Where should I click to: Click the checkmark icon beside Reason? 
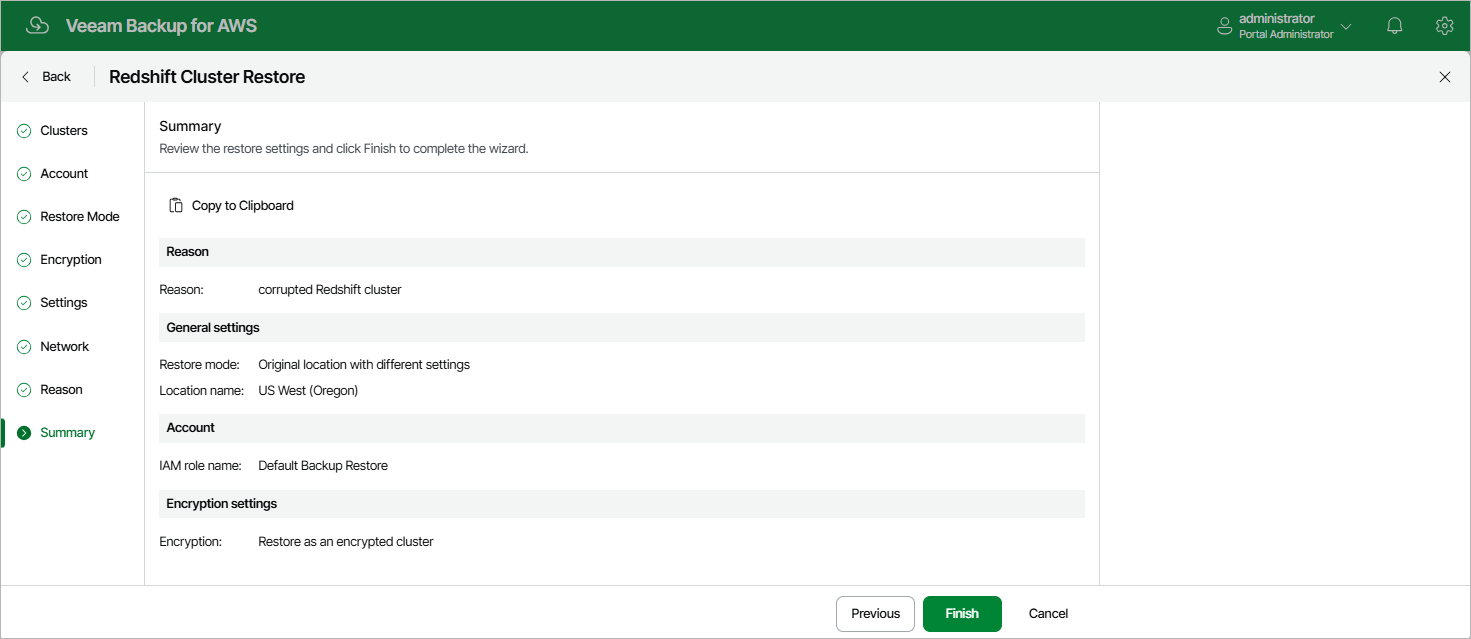24,390
